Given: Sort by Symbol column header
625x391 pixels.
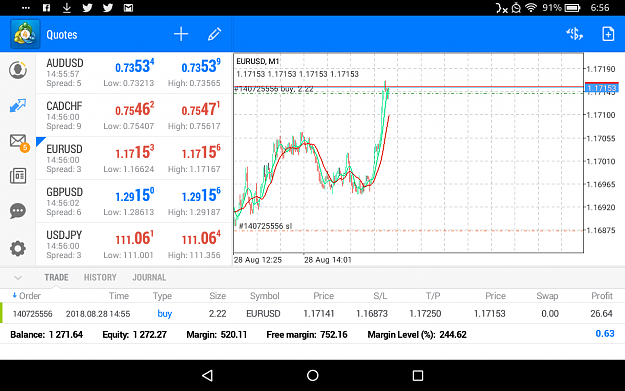Looking at the screenshot, I should pyautogui.click(x=264, y=296).
